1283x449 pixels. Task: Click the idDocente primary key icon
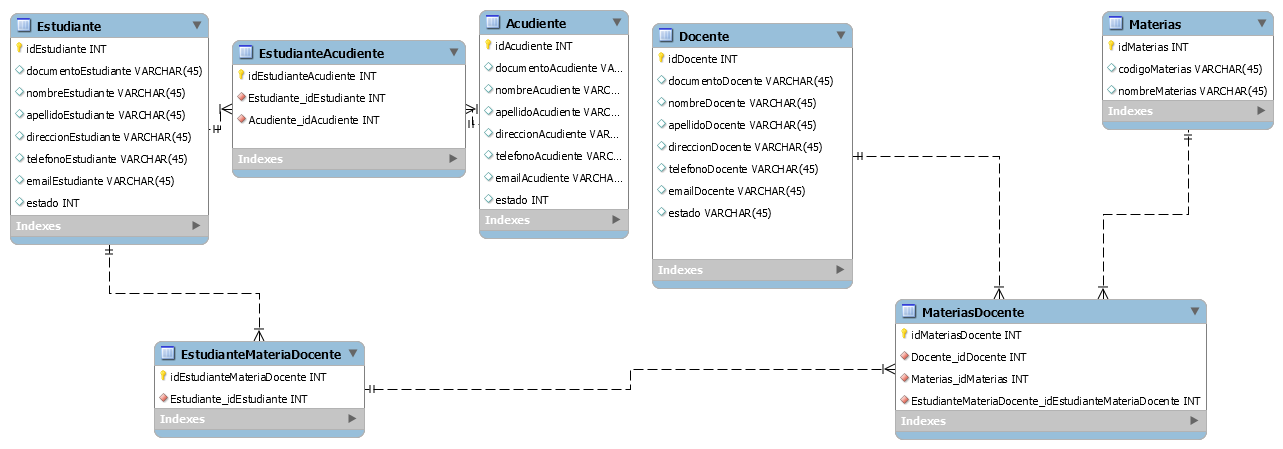point(662,59)
